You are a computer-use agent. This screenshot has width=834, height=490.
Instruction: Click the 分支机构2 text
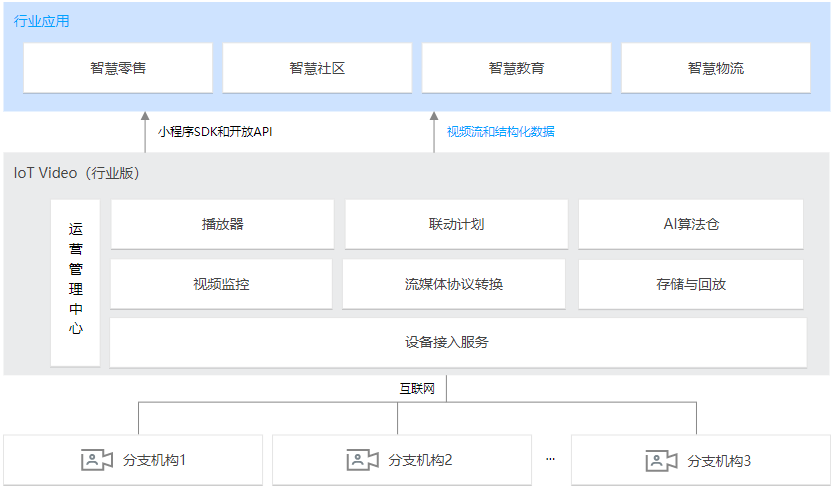(420, 460)
